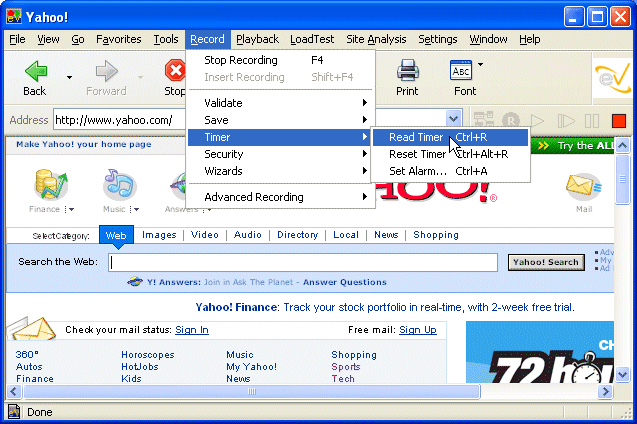Open Yahoo Mail envelope icon
This screenshot has width=637, height=424.
(583, 186)
